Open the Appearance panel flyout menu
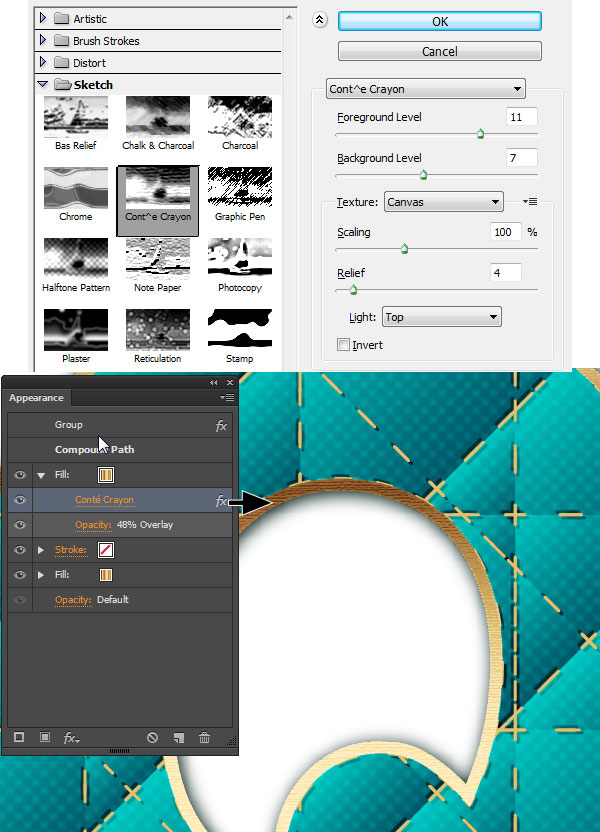 pos(227,397)
